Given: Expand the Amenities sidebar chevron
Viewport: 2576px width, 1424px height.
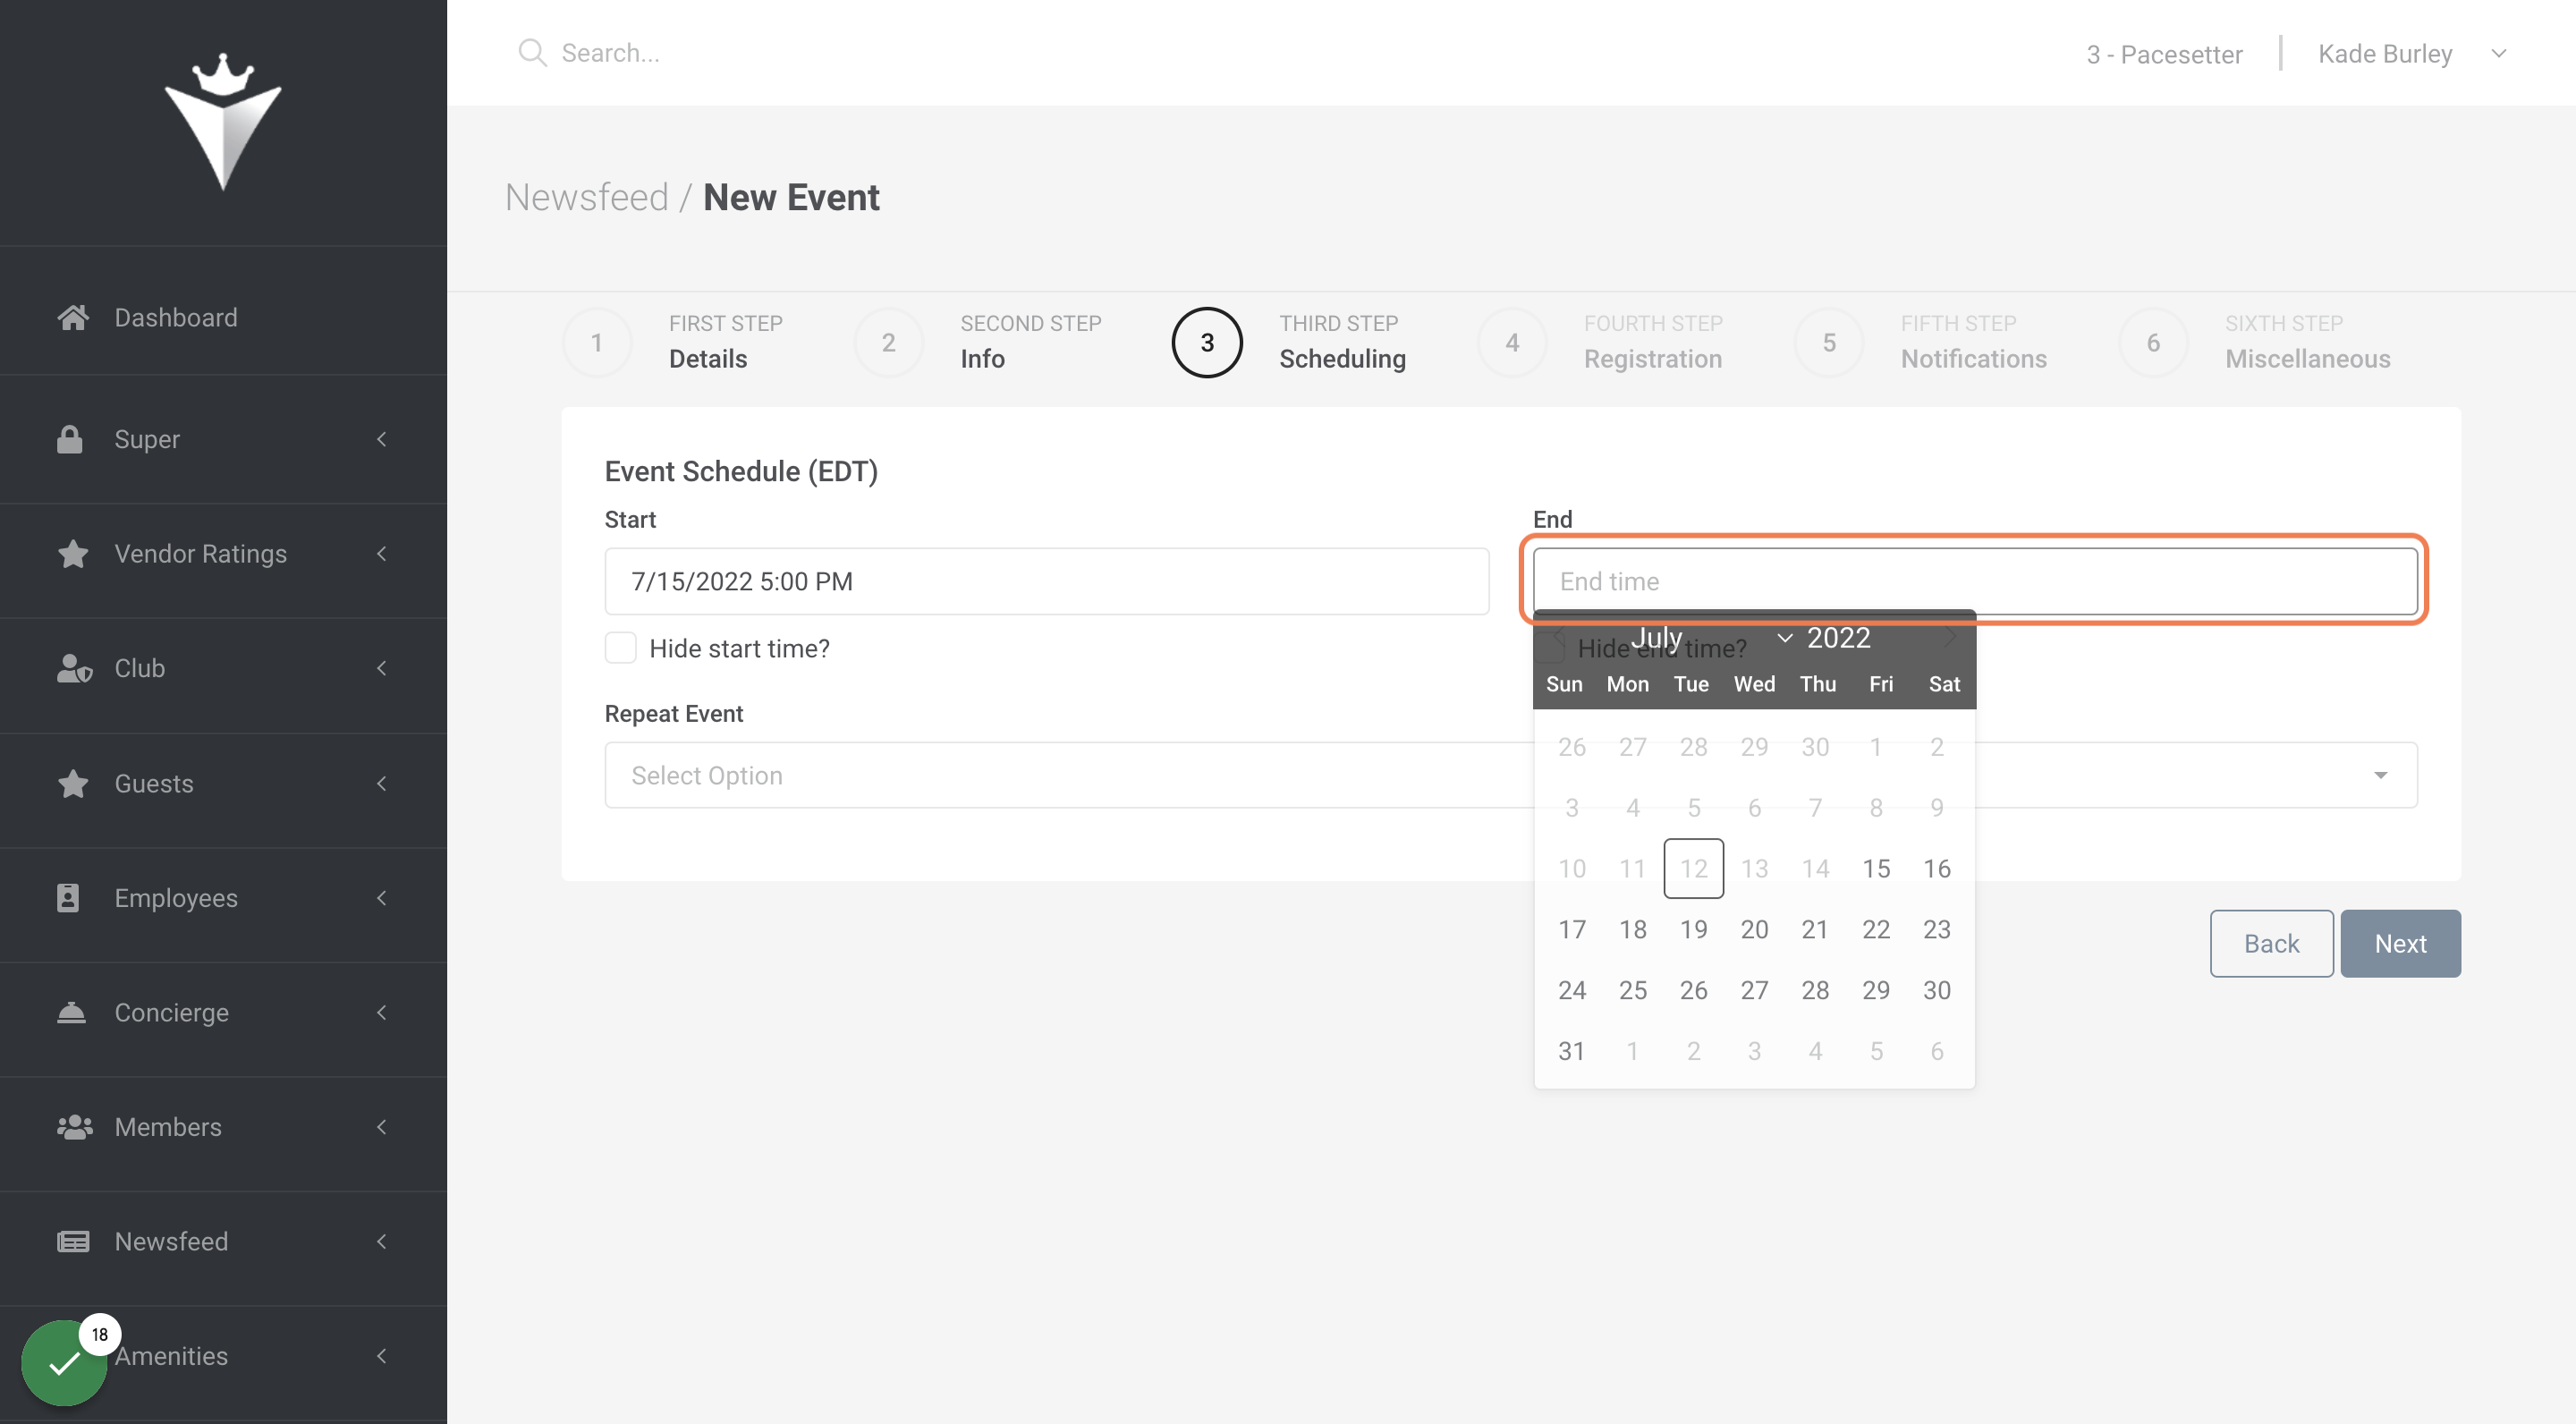Looking at the screenshot, I should click(x=381, y=1355).
